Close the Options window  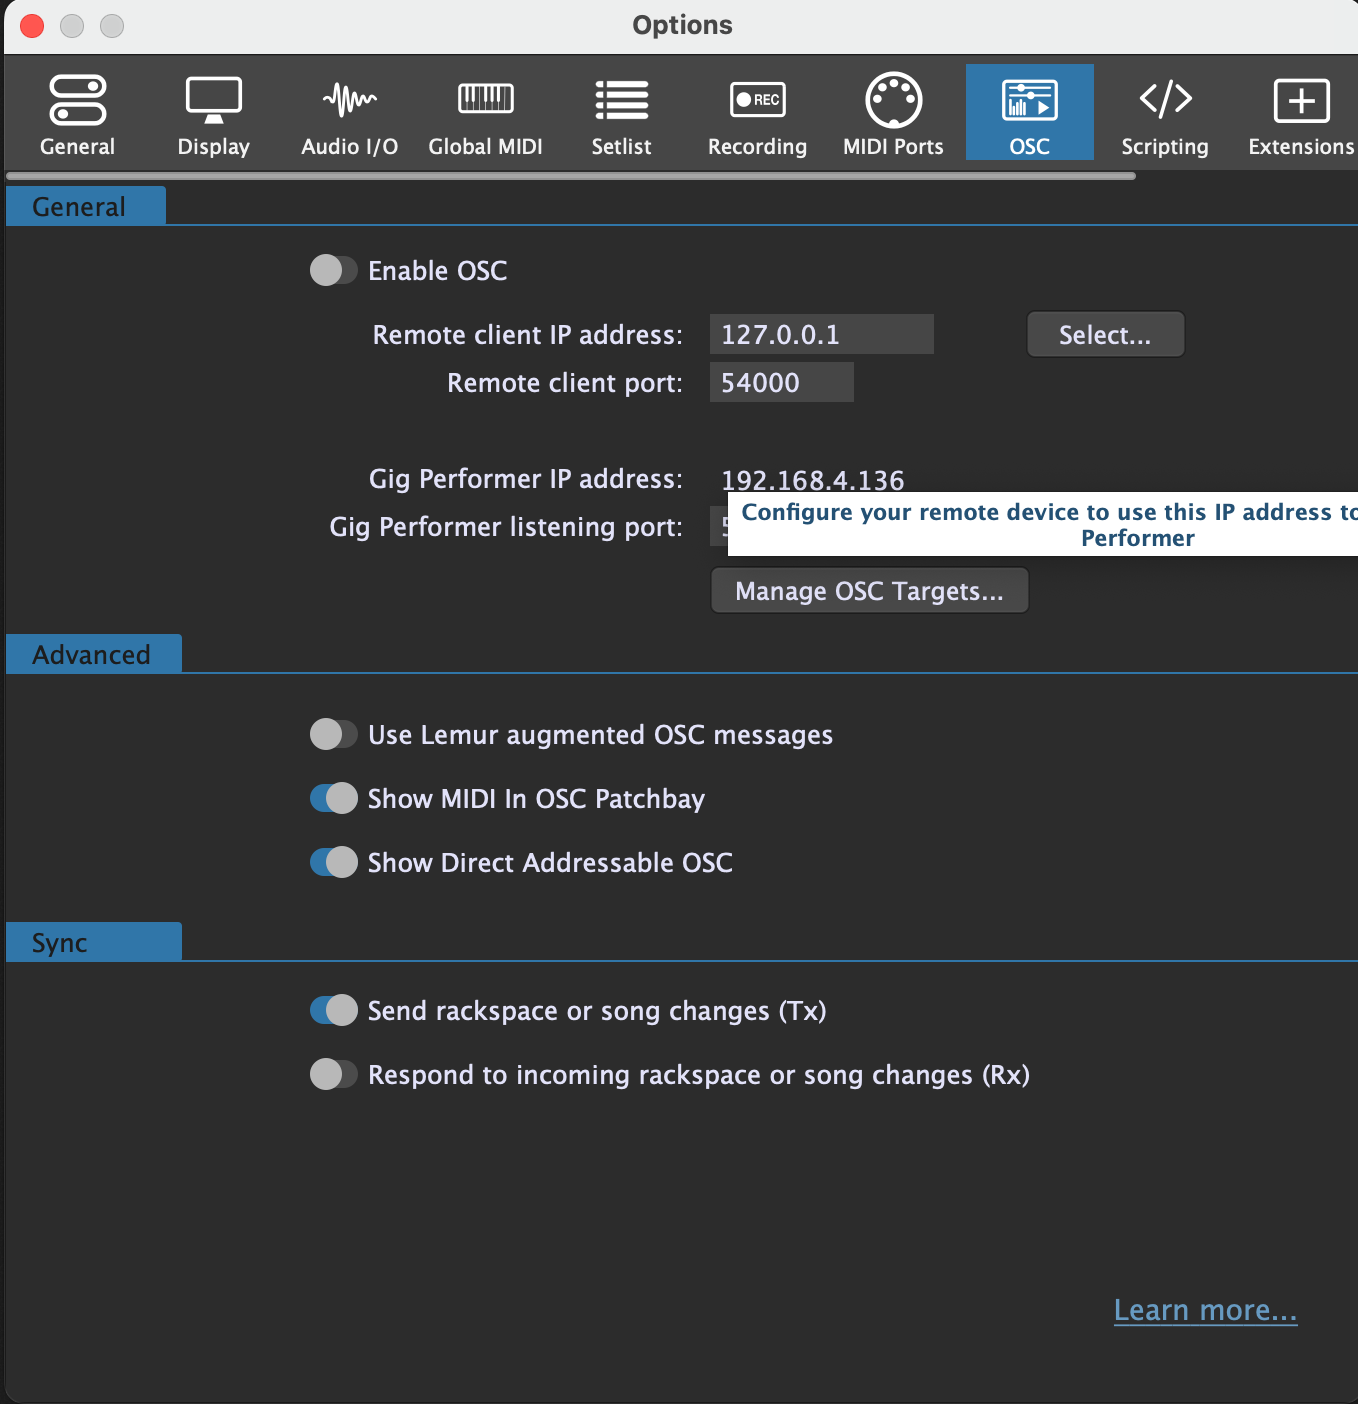[32, 25]
